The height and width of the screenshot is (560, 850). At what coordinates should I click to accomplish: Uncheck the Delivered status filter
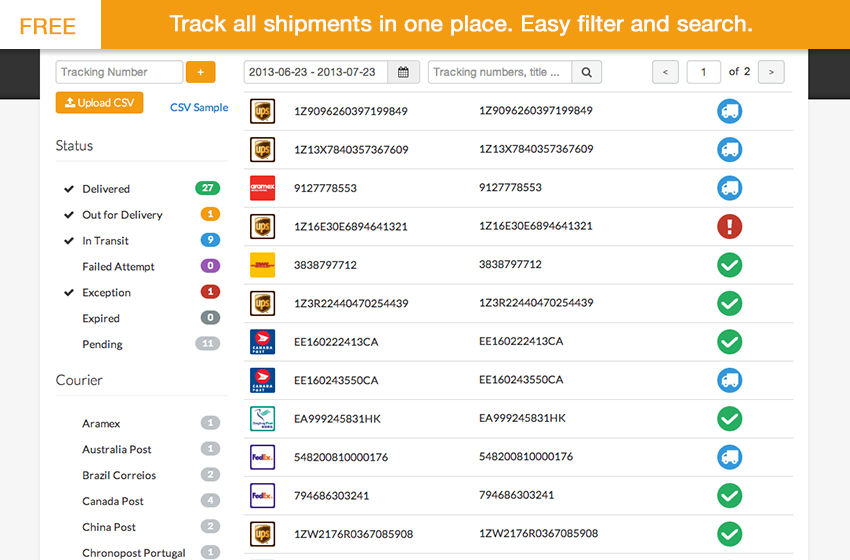(x=106, y=189)
